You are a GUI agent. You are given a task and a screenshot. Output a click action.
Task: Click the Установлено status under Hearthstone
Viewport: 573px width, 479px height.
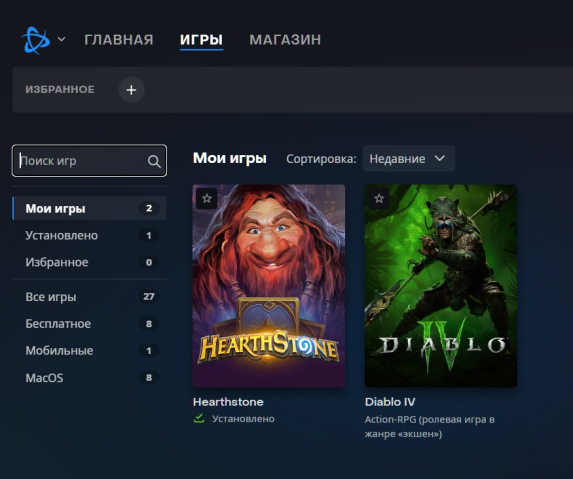pyautogui.click(x=243, y=419)
